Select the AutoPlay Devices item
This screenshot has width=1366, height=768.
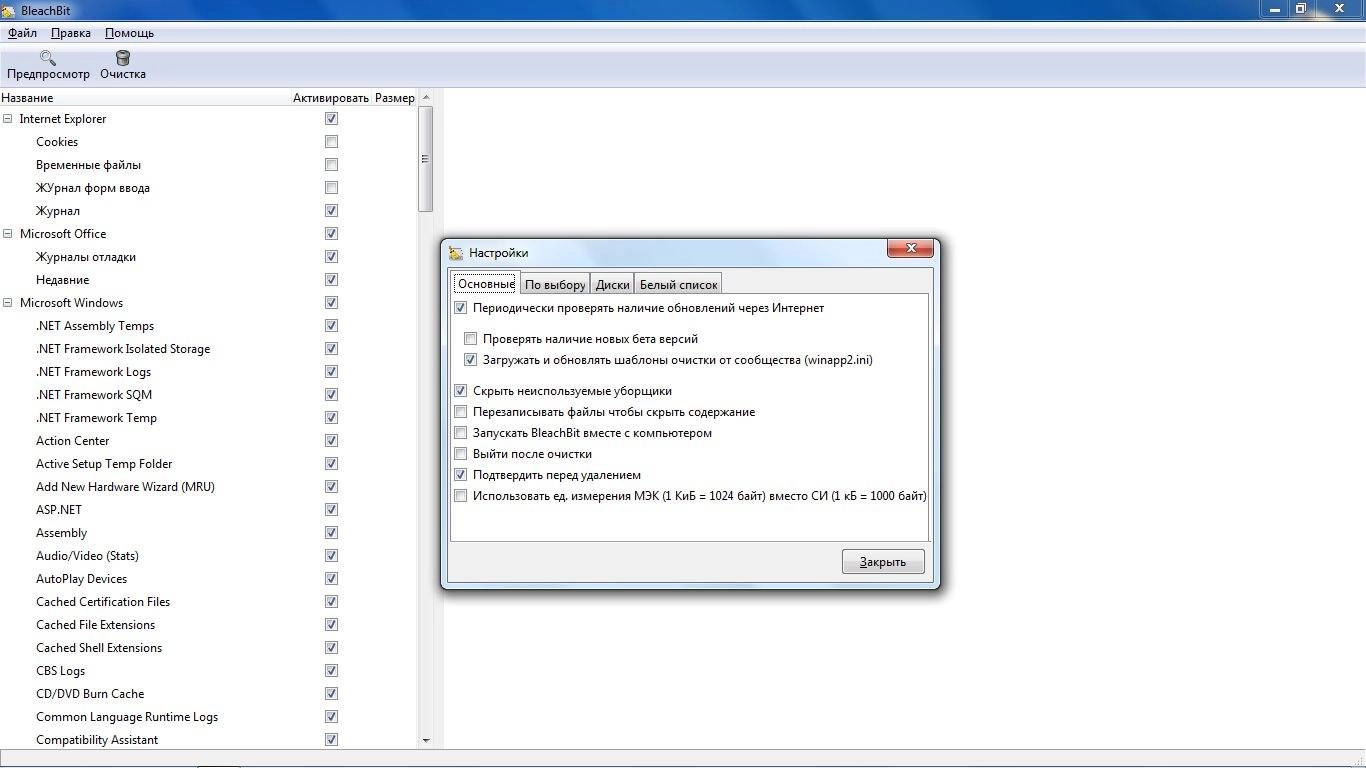tap(81, 579)
